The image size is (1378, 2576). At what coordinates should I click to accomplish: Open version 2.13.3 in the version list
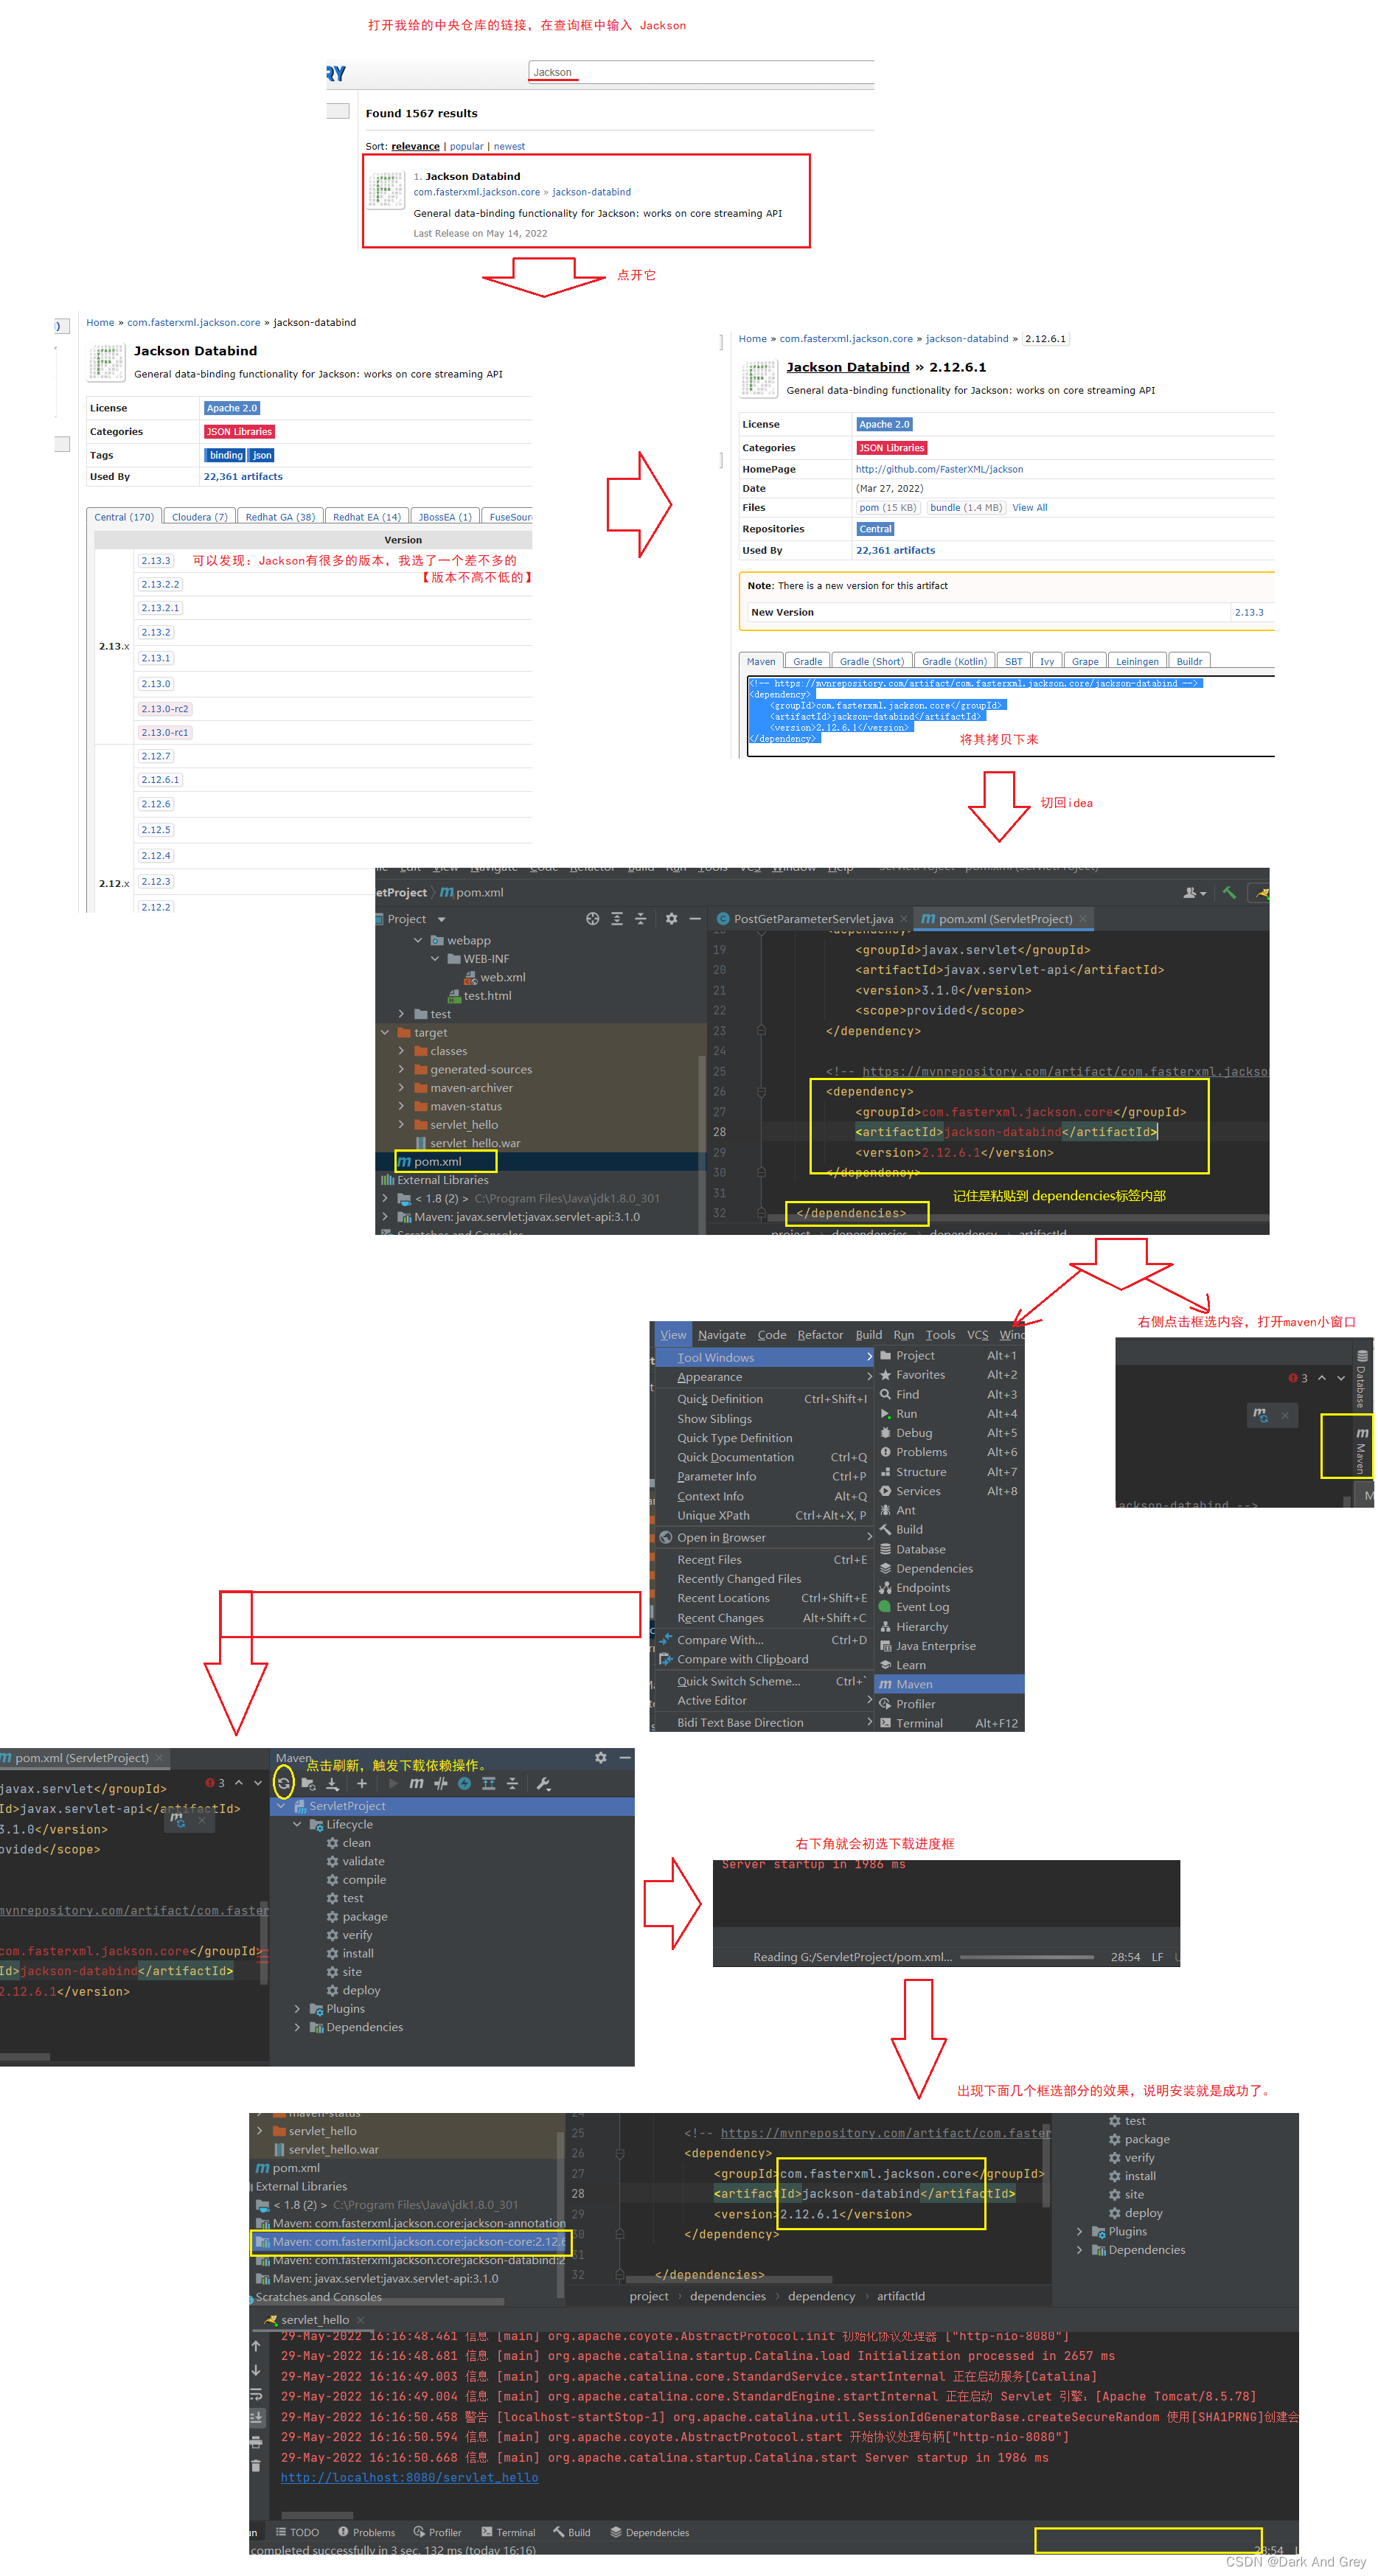[155, 561]
